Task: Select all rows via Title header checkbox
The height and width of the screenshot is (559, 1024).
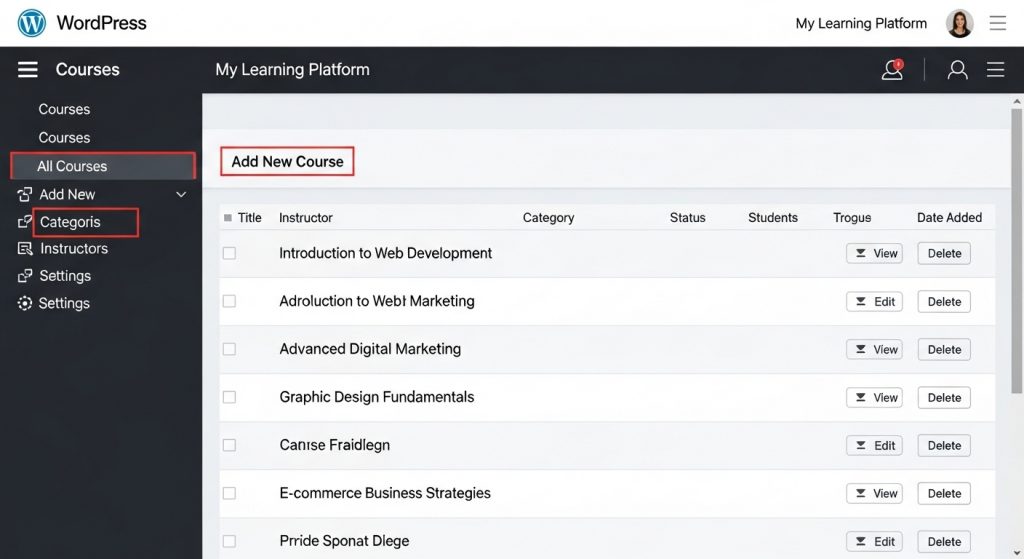Action: (227, 218)
